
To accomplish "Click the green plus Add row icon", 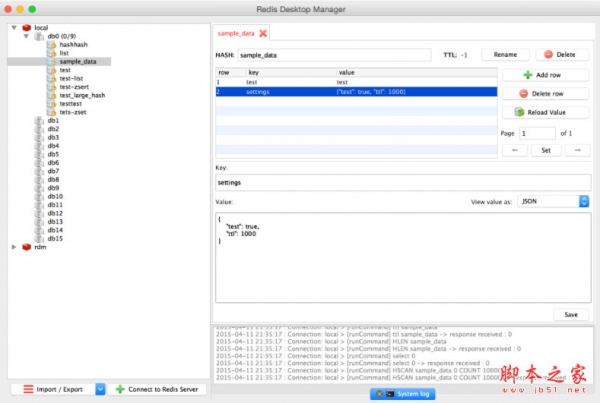I will pyautogui.click(x=528, y=75).
